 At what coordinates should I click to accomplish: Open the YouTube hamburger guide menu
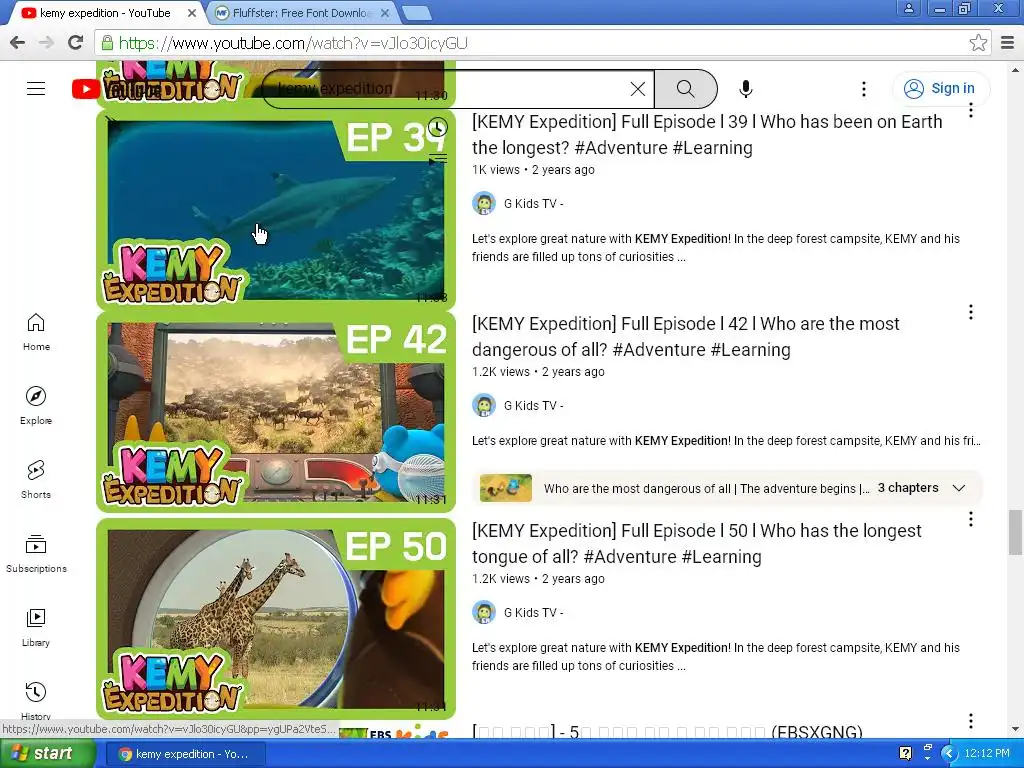click(x=36, y=89)
